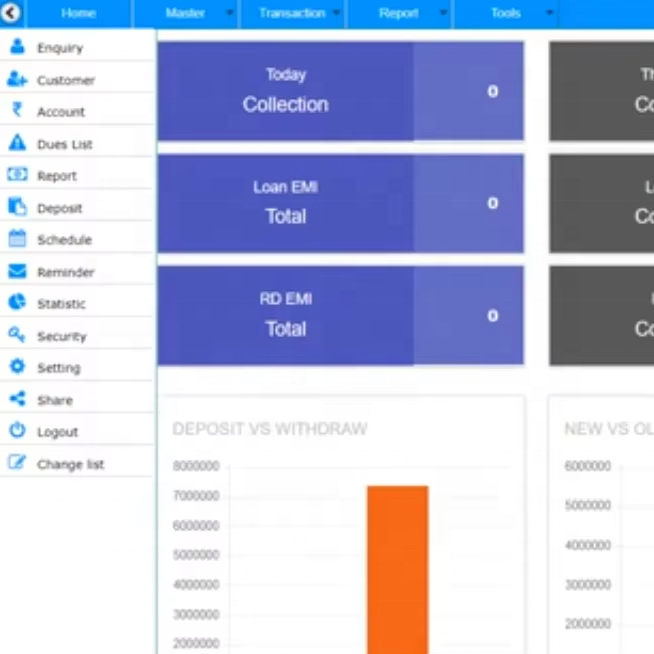The width and height of the screenshot is (654, 654).
Task: Expand the top-bar Report dropdown arrow
Action: [443, 13]
